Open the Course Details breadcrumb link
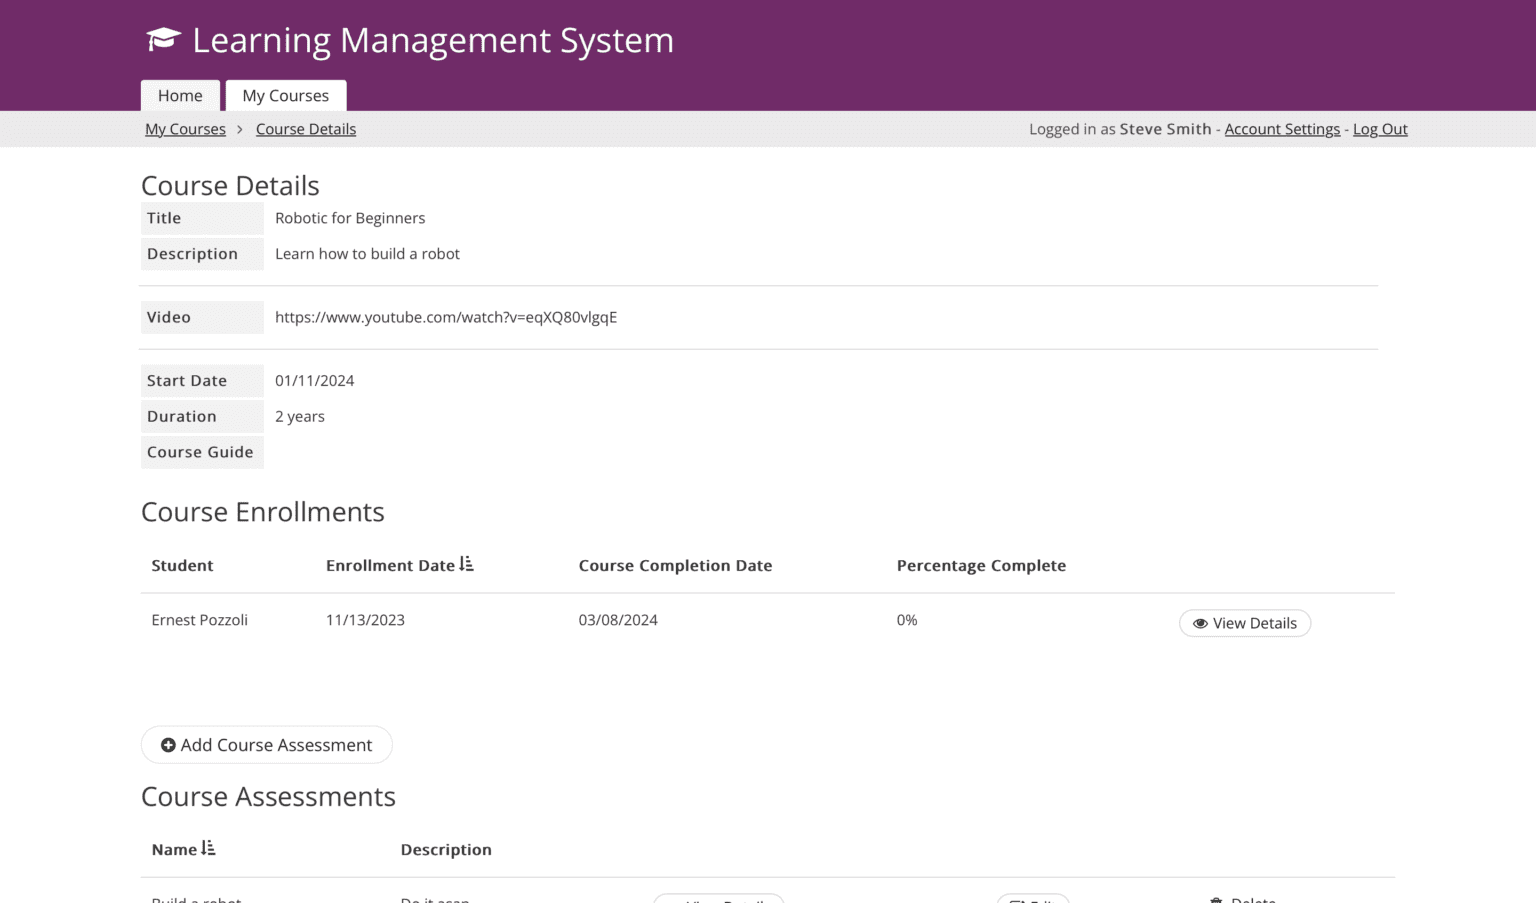The width and height of the screenshot is (1536, 903). tap(305, 129)
